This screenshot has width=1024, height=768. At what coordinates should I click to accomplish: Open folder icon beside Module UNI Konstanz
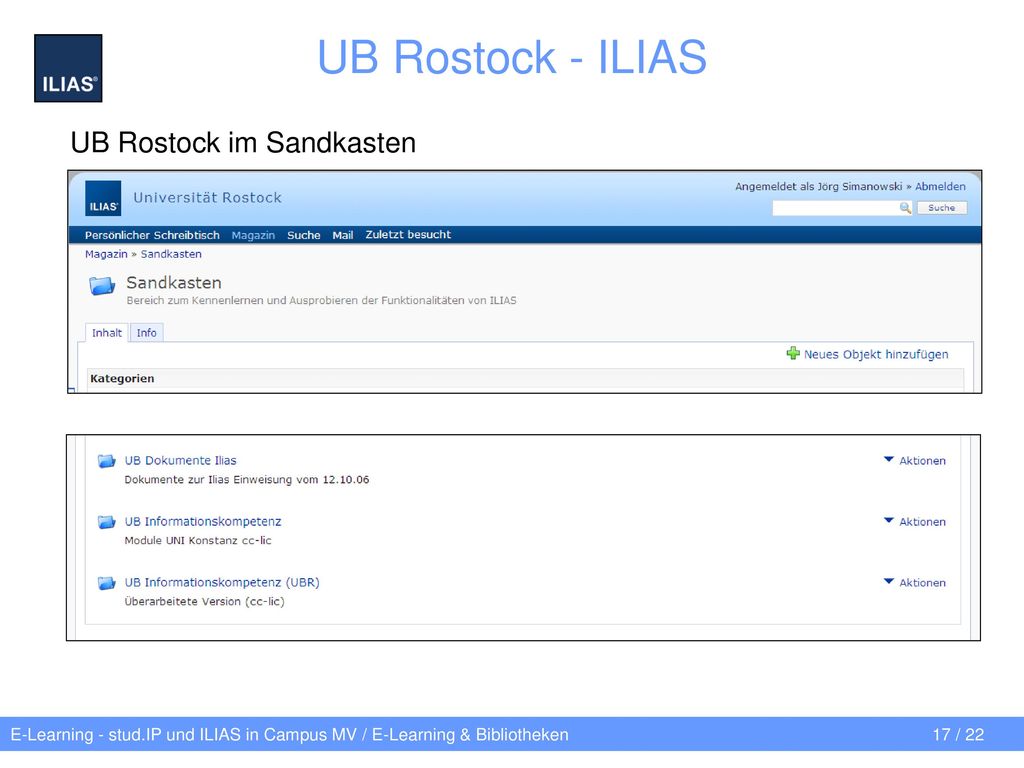pos(106,522)
